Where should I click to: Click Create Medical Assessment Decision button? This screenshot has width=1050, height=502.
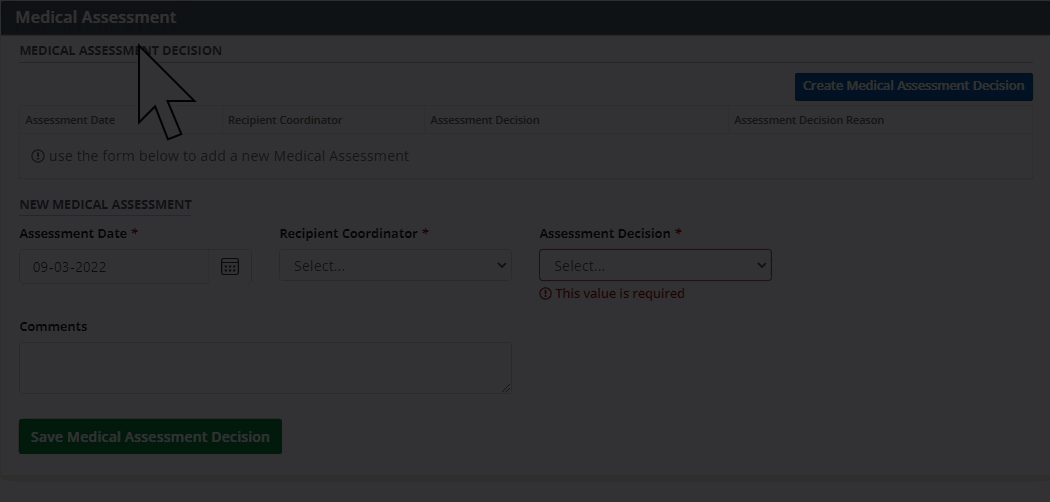(913, 86)
